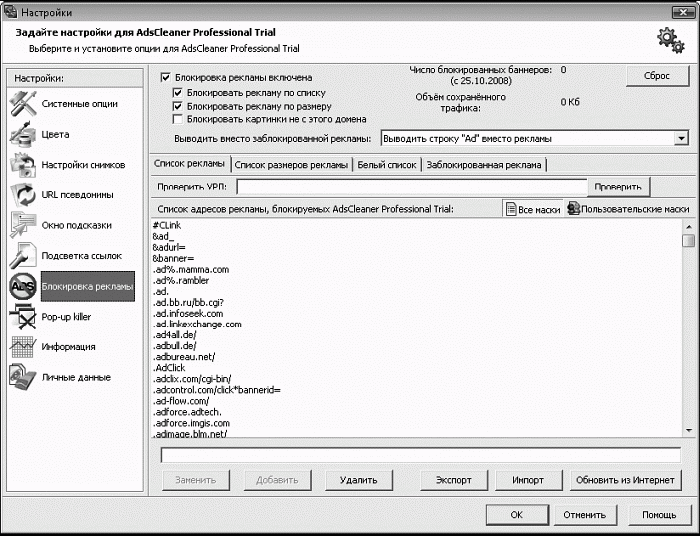
Task: Enable Блокировать картинки не с этого домена
Action: [x=178, y=119]
